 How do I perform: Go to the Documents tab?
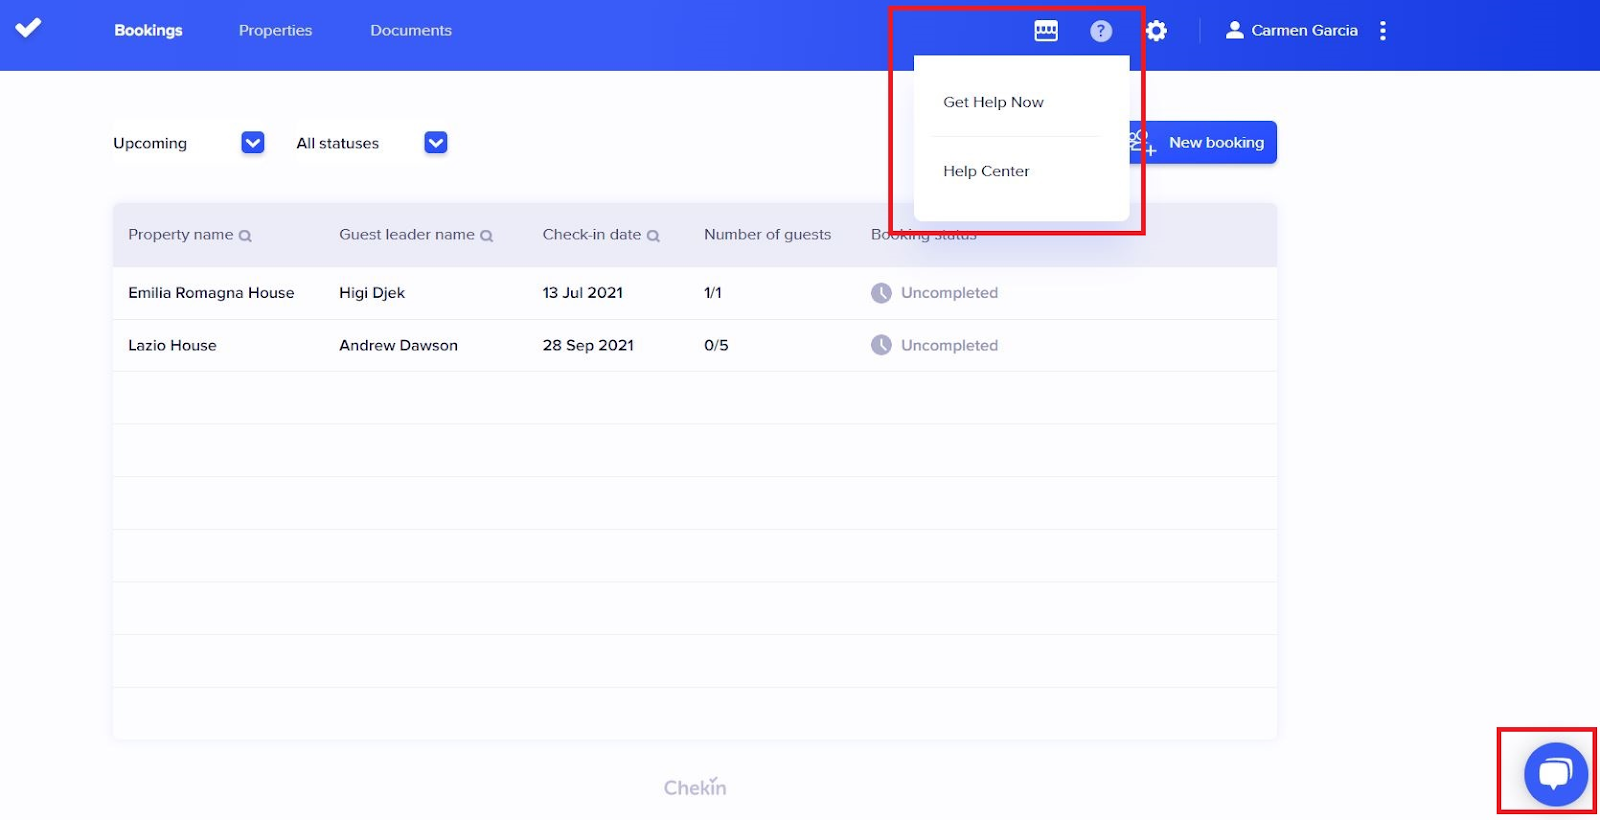point(411,31)
